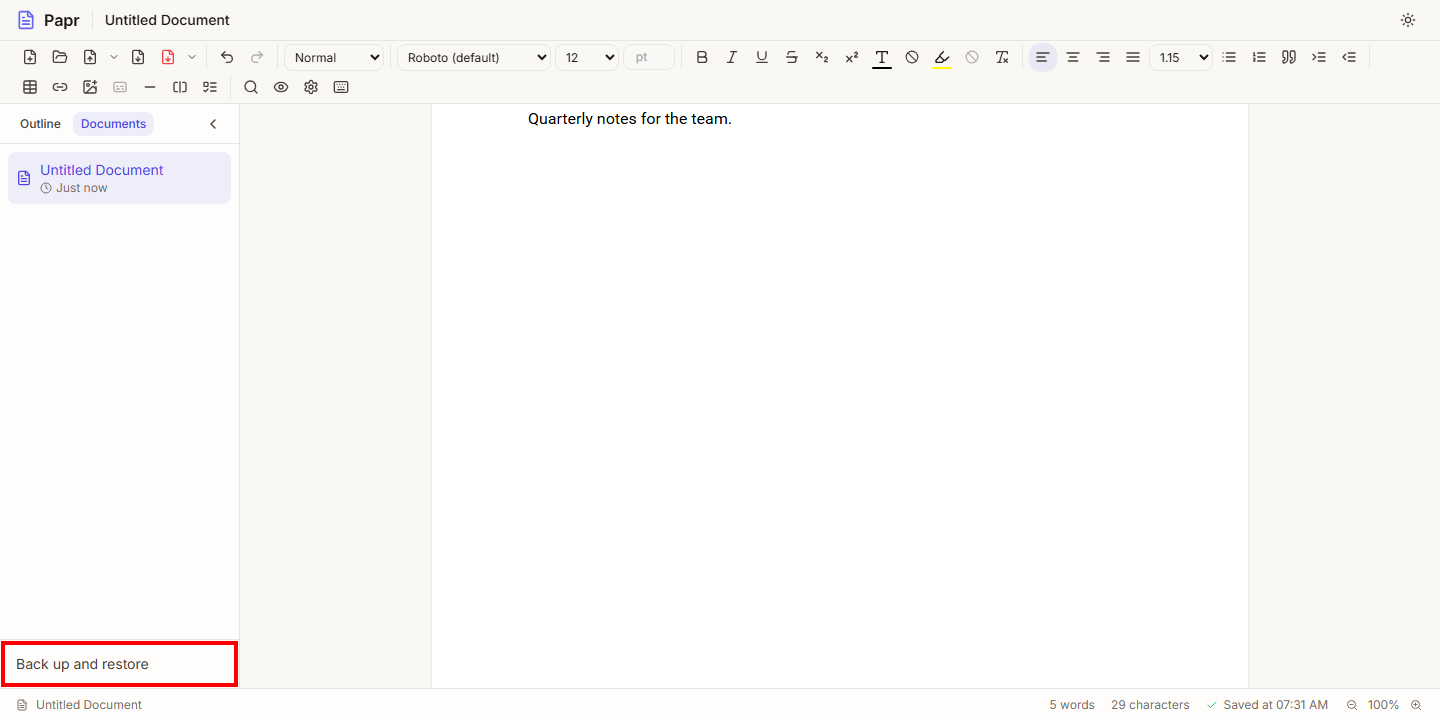
Task: Open the Roboto (default) font dropdown
Action: coord(474,57)
